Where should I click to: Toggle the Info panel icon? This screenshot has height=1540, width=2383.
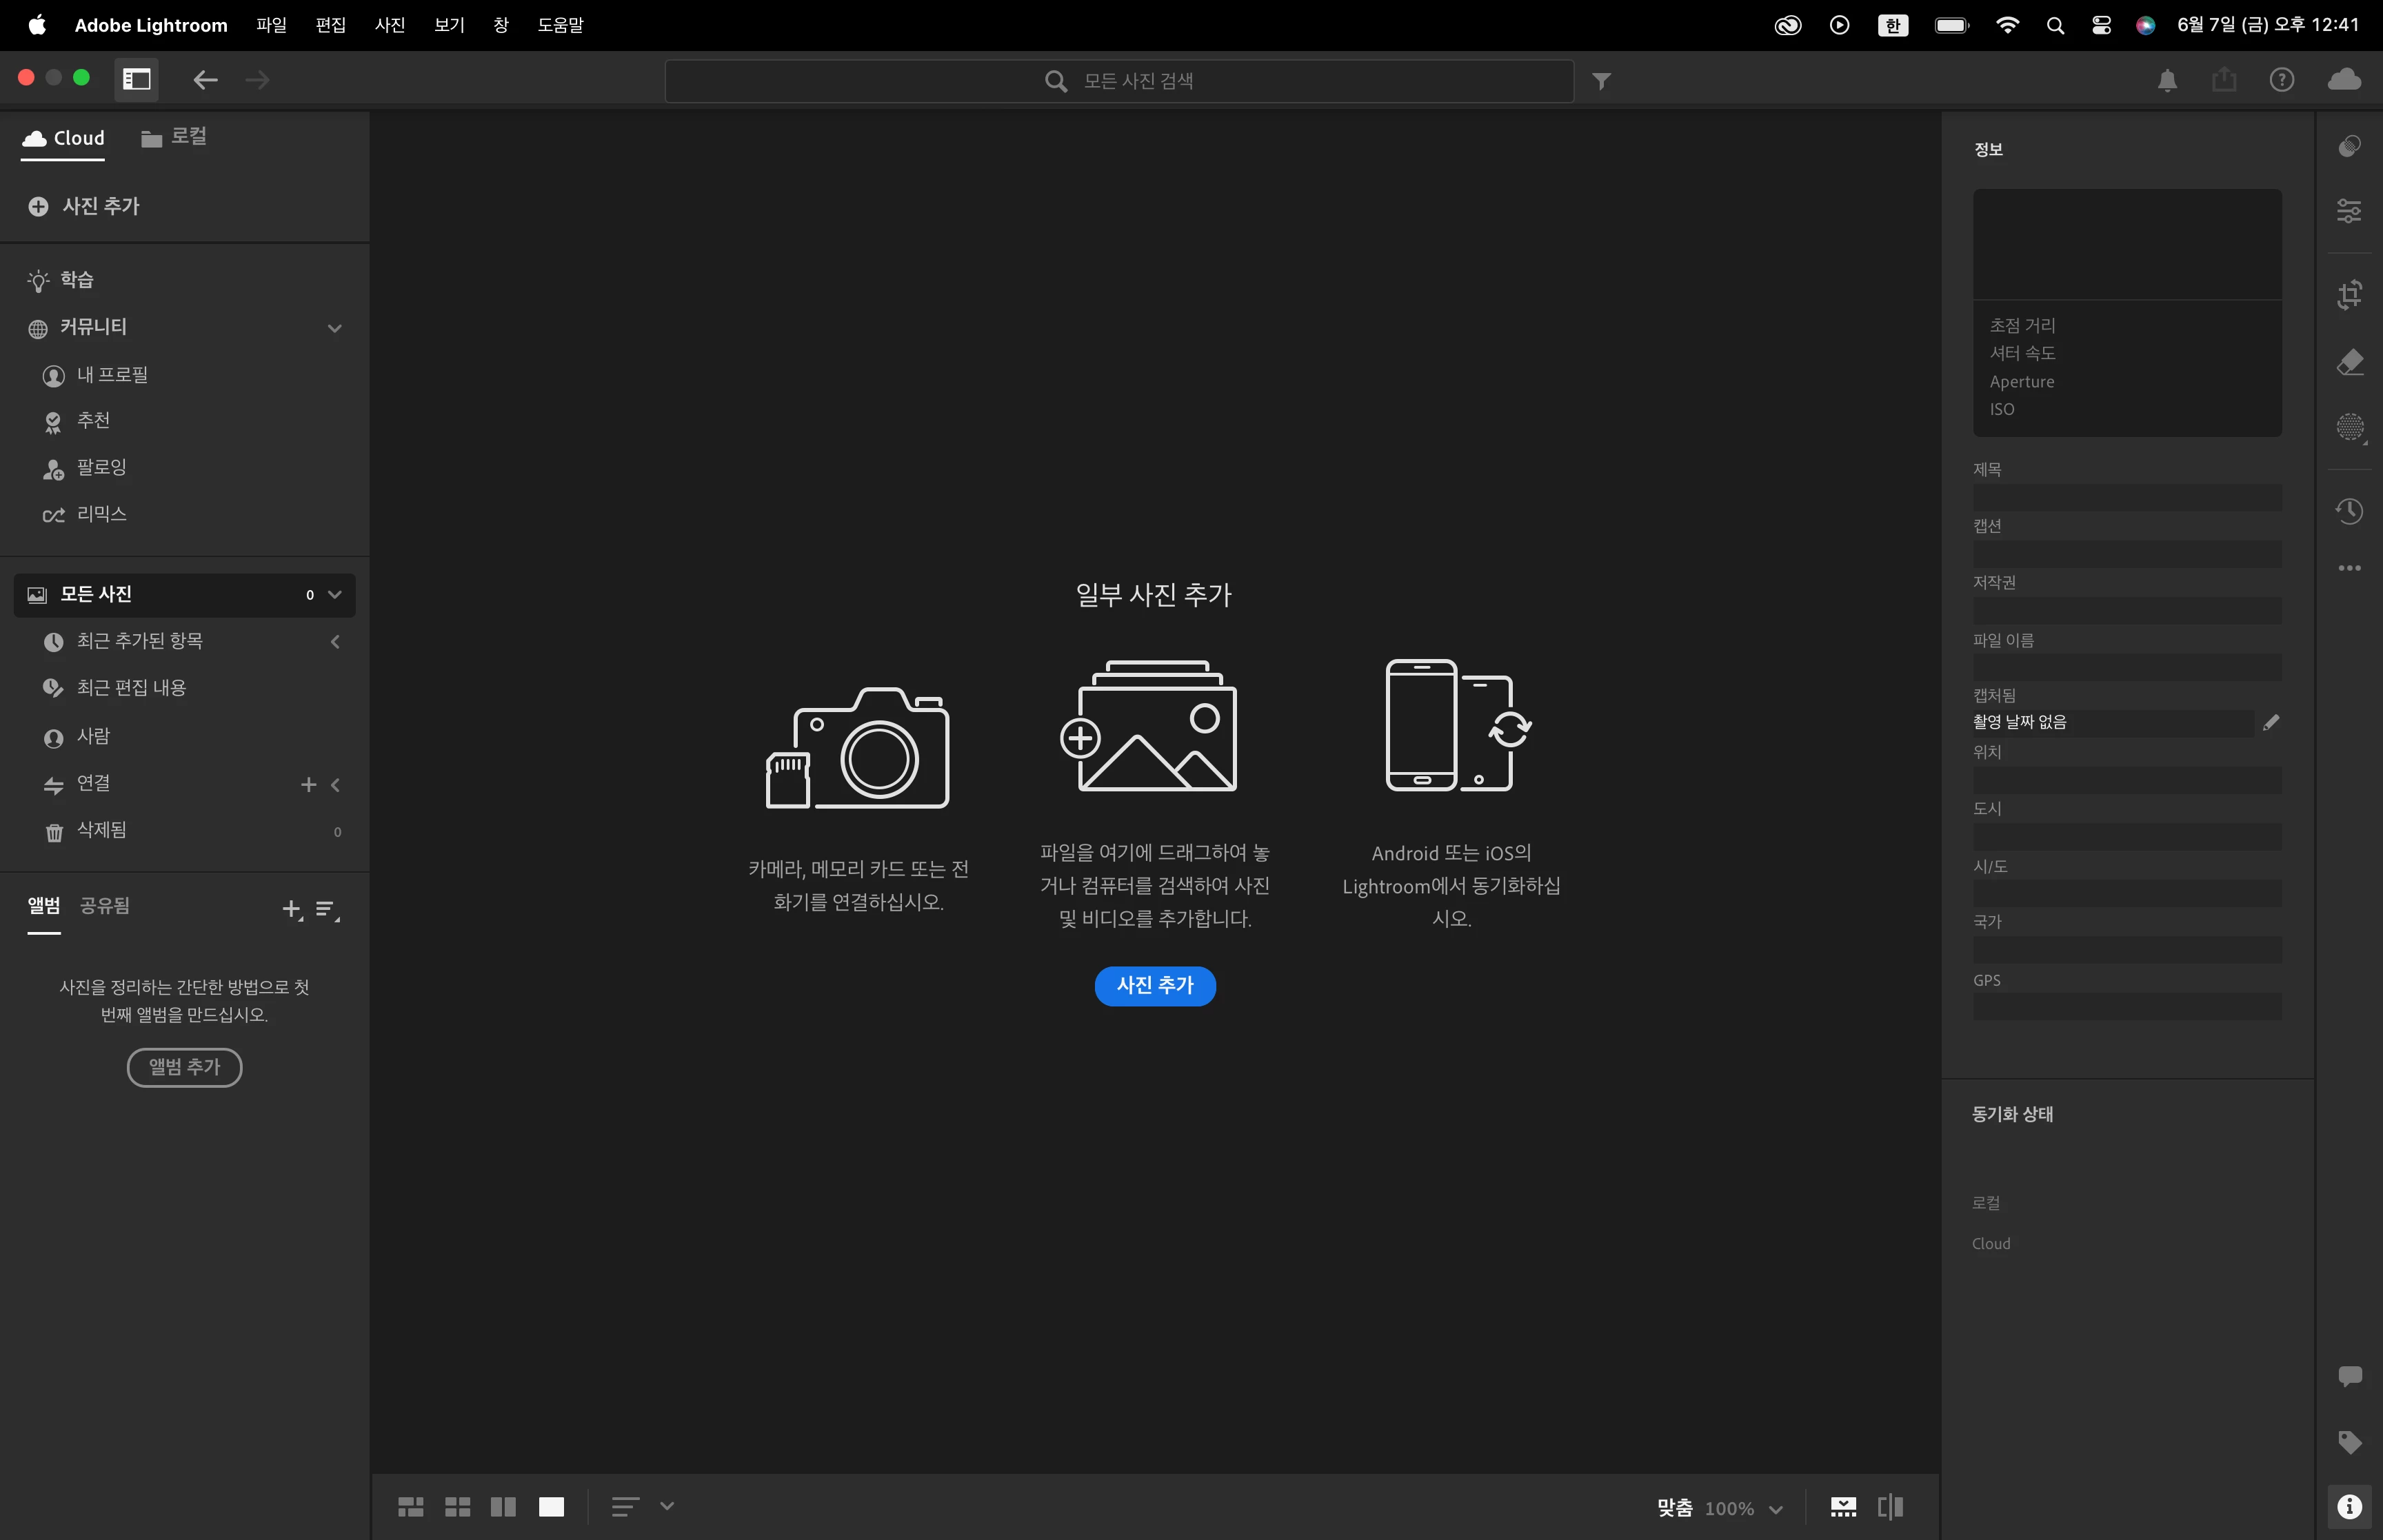click(2349, 1506)
